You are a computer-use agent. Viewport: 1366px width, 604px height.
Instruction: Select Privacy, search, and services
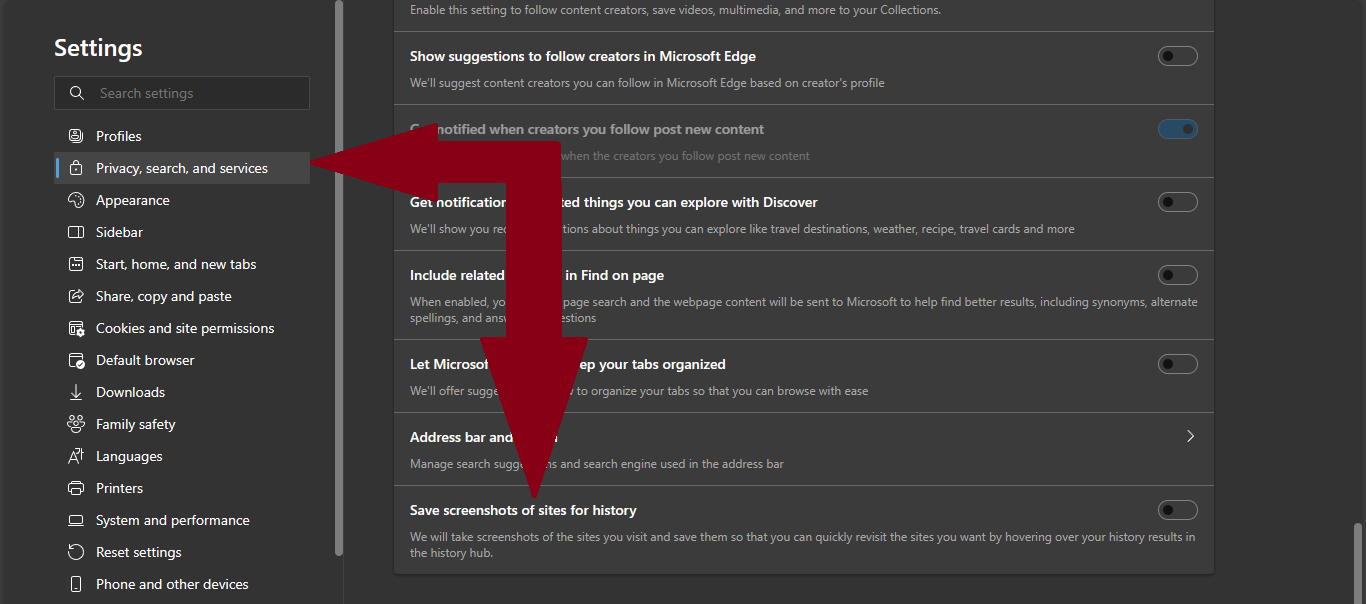(182, 168)
